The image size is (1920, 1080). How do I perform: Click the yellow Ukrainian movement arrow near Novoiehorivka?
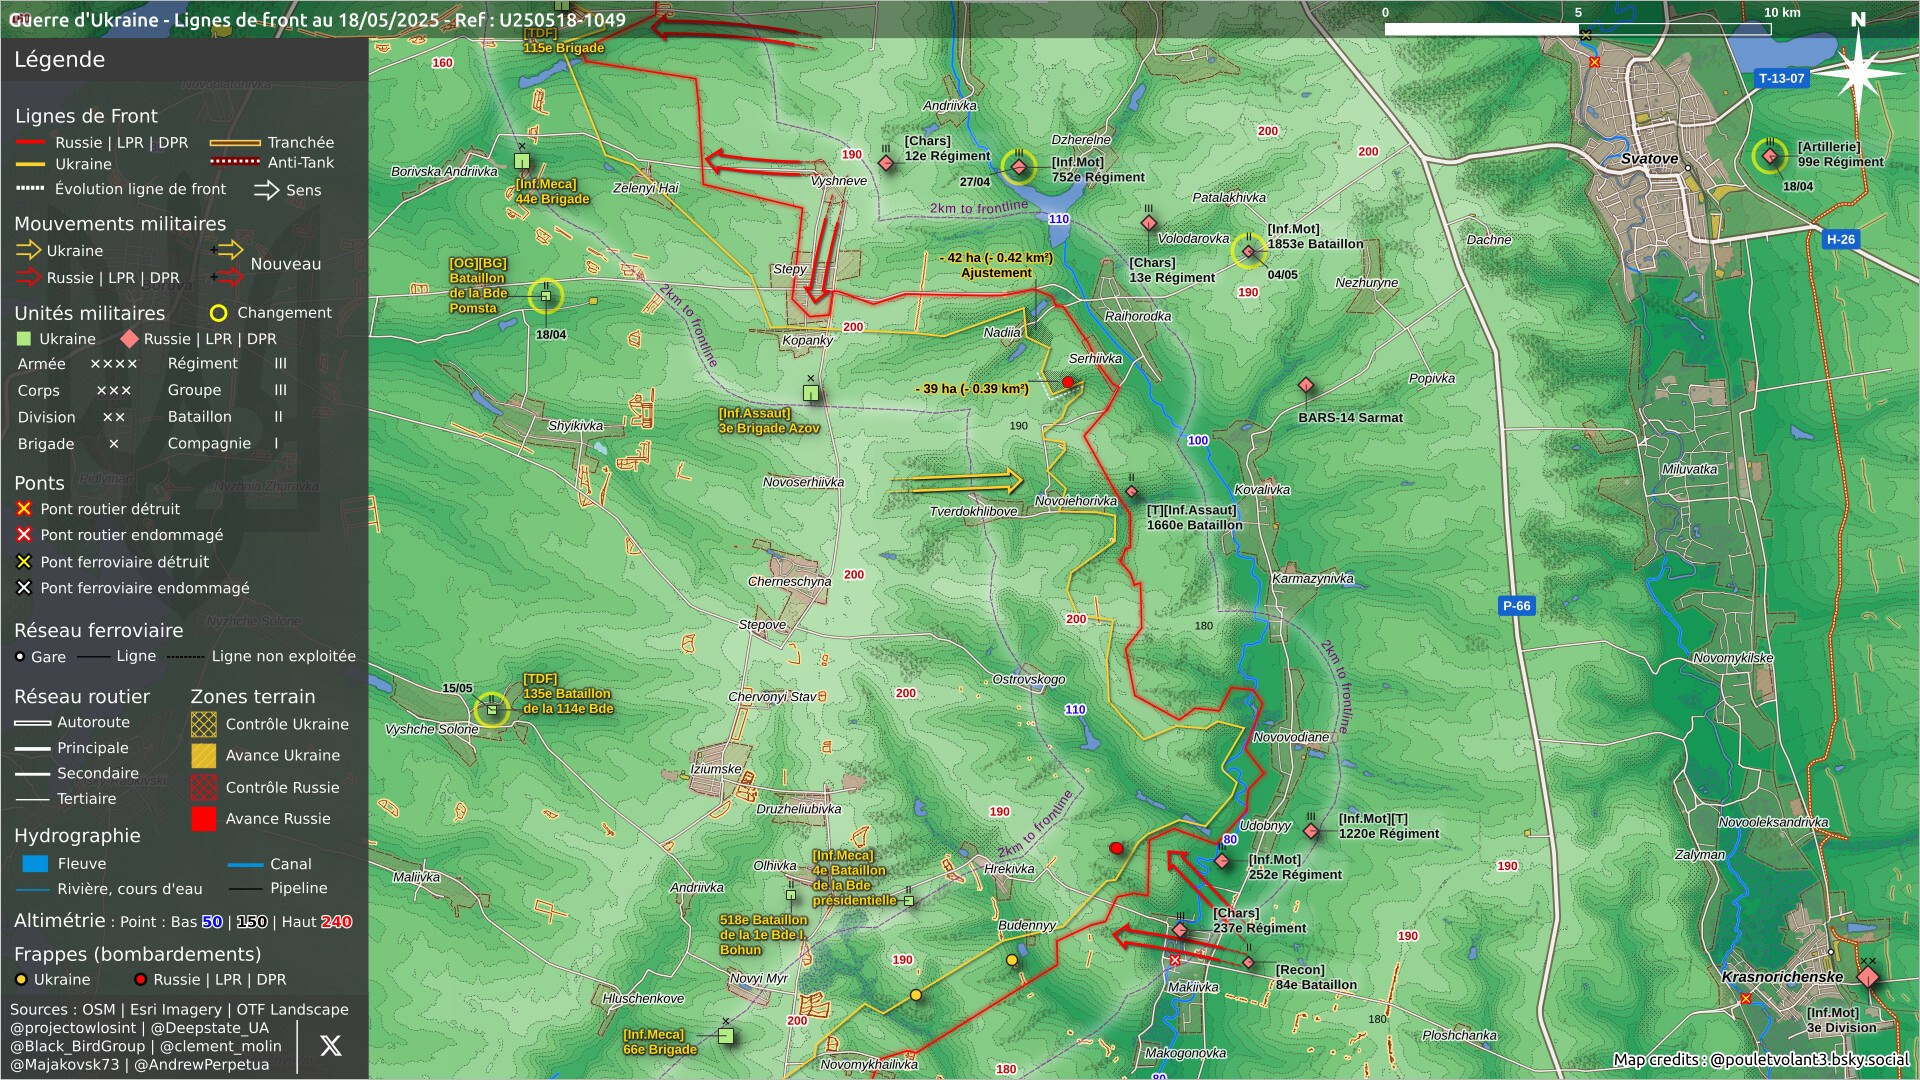[x=957, y=482]
